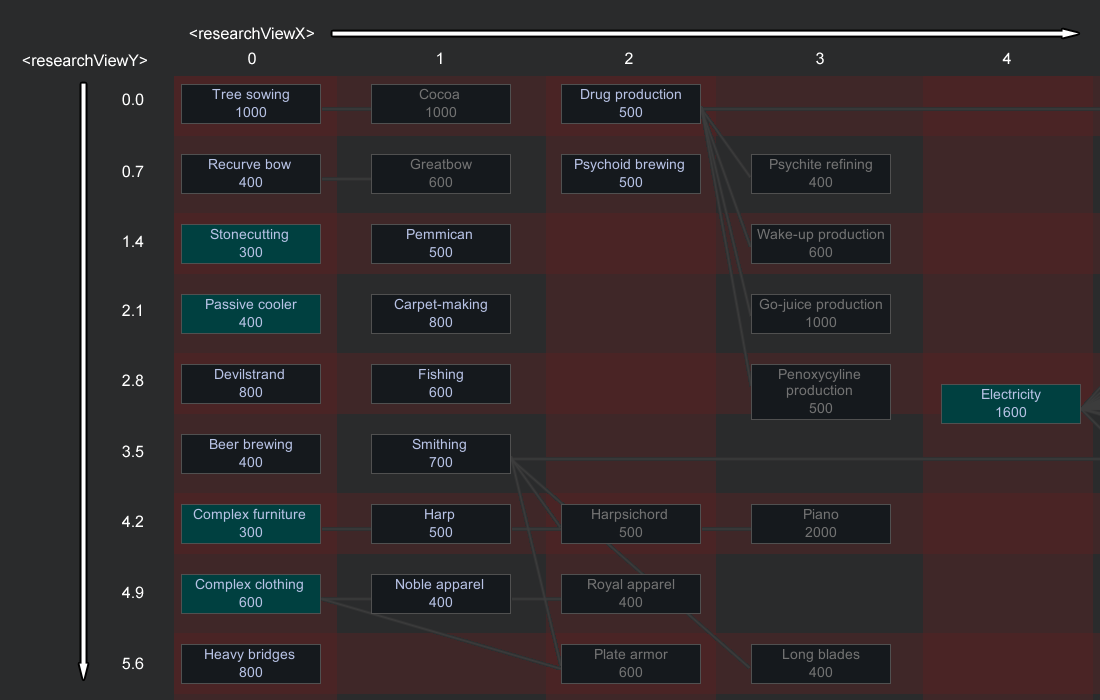Select the Heavy bridges project
Screen dimensions: 1100x700
coord(251,664)
